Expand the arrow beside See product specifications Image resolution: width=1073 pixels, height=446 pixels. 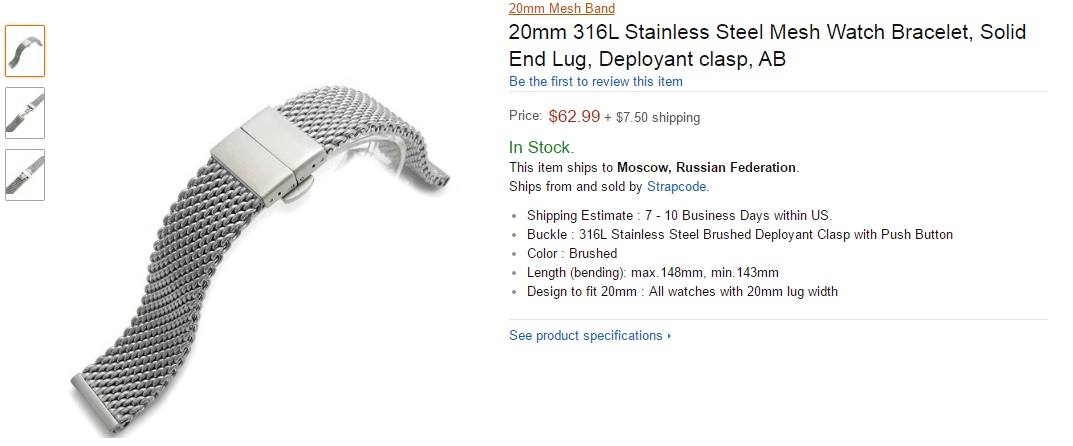669,336
